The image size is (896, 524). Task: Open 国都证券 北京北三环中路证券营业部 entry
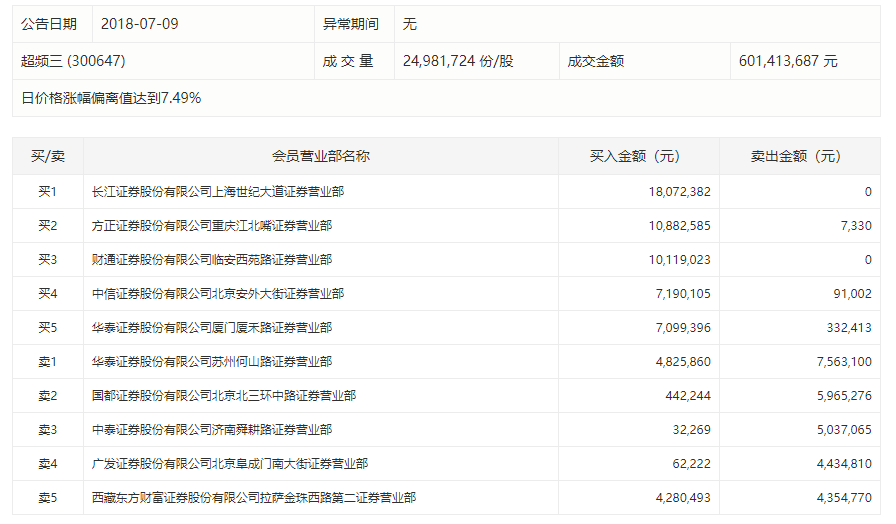point(223,396)
